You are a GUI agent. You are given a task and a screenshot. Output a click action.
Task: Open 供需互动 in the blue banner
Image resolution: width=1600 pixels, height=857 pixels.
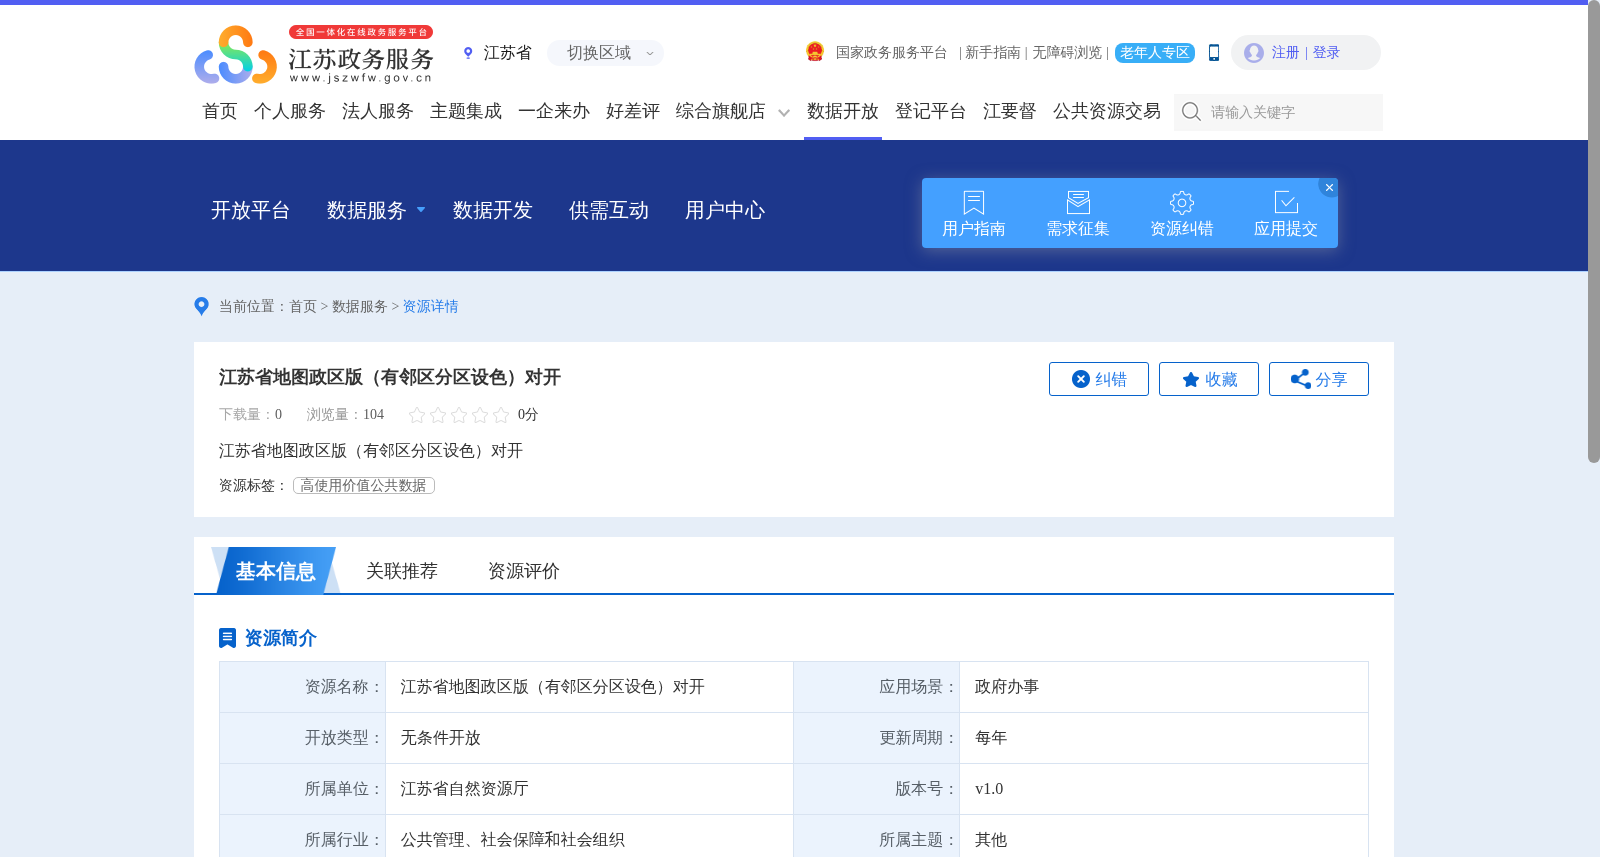tap(609, 210)
